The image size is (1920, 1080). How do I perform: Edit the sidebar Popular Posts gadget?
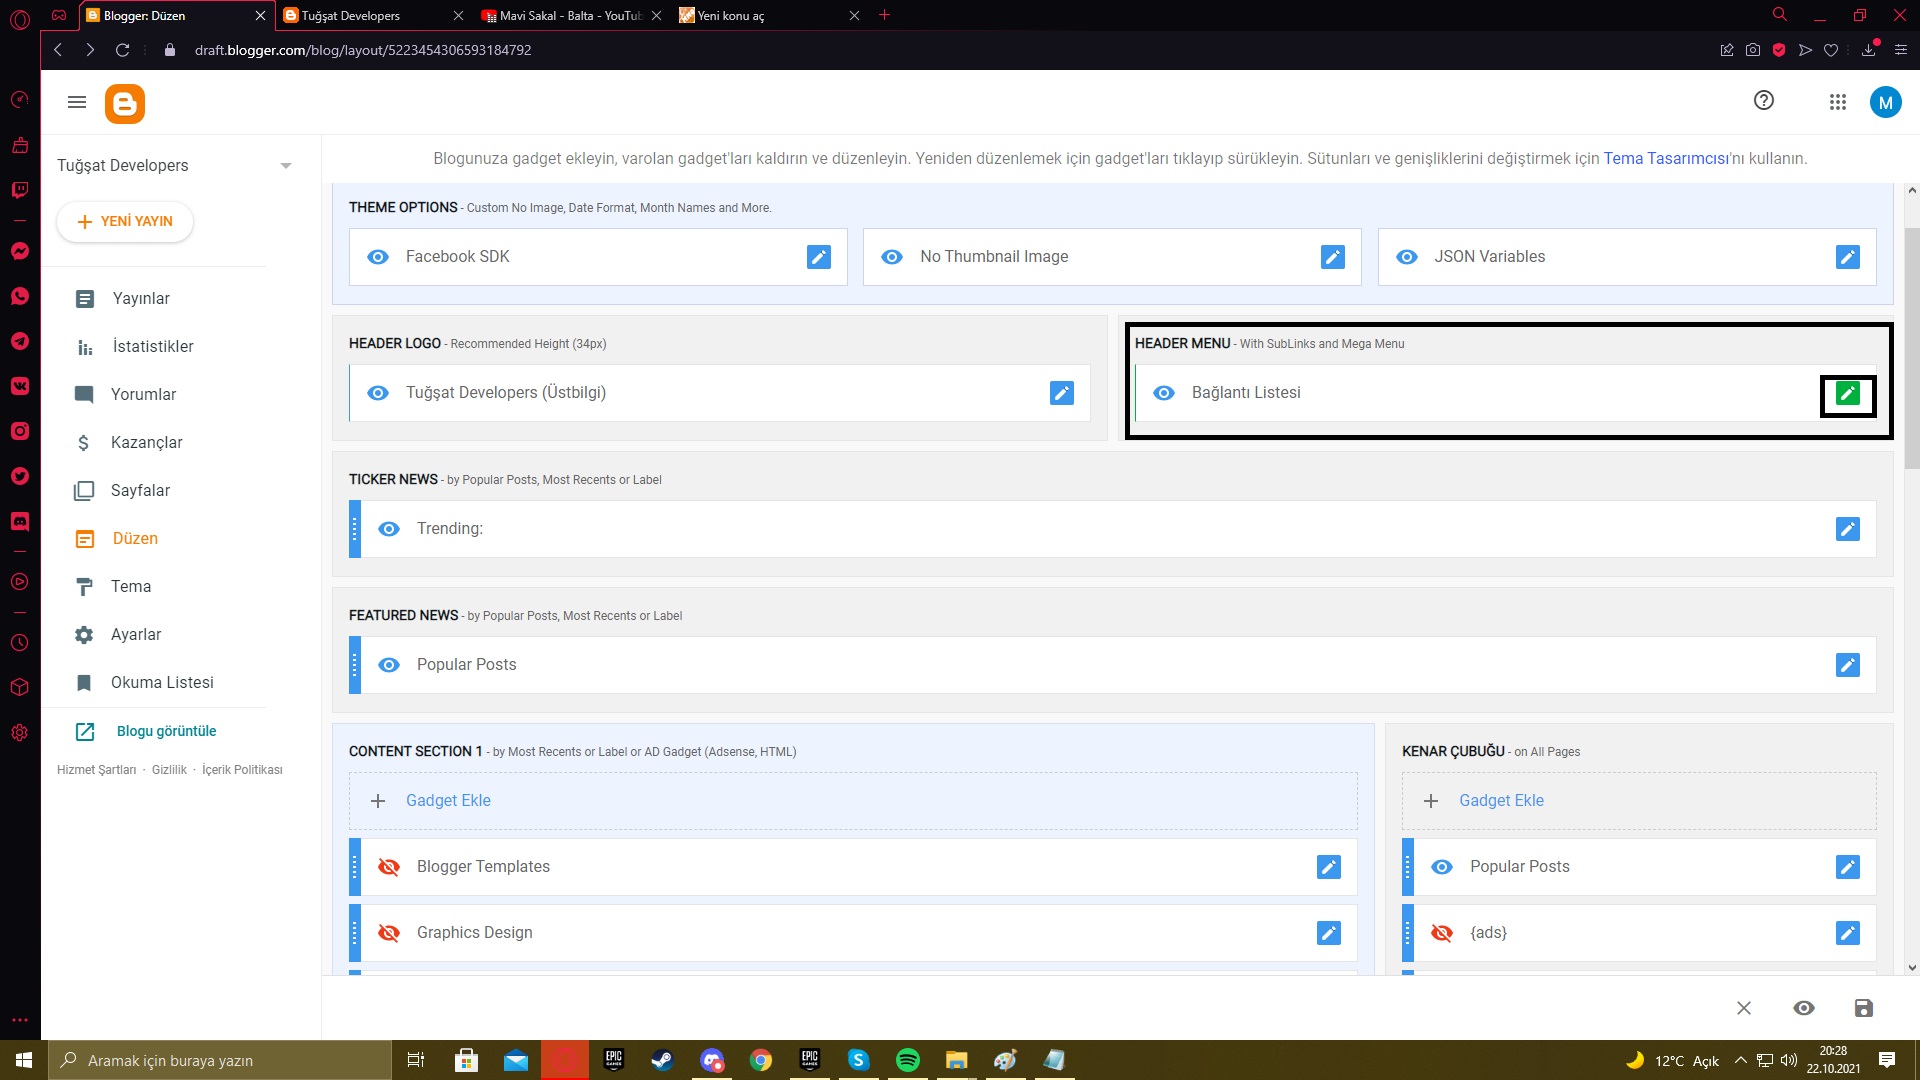pos(1848,867)
